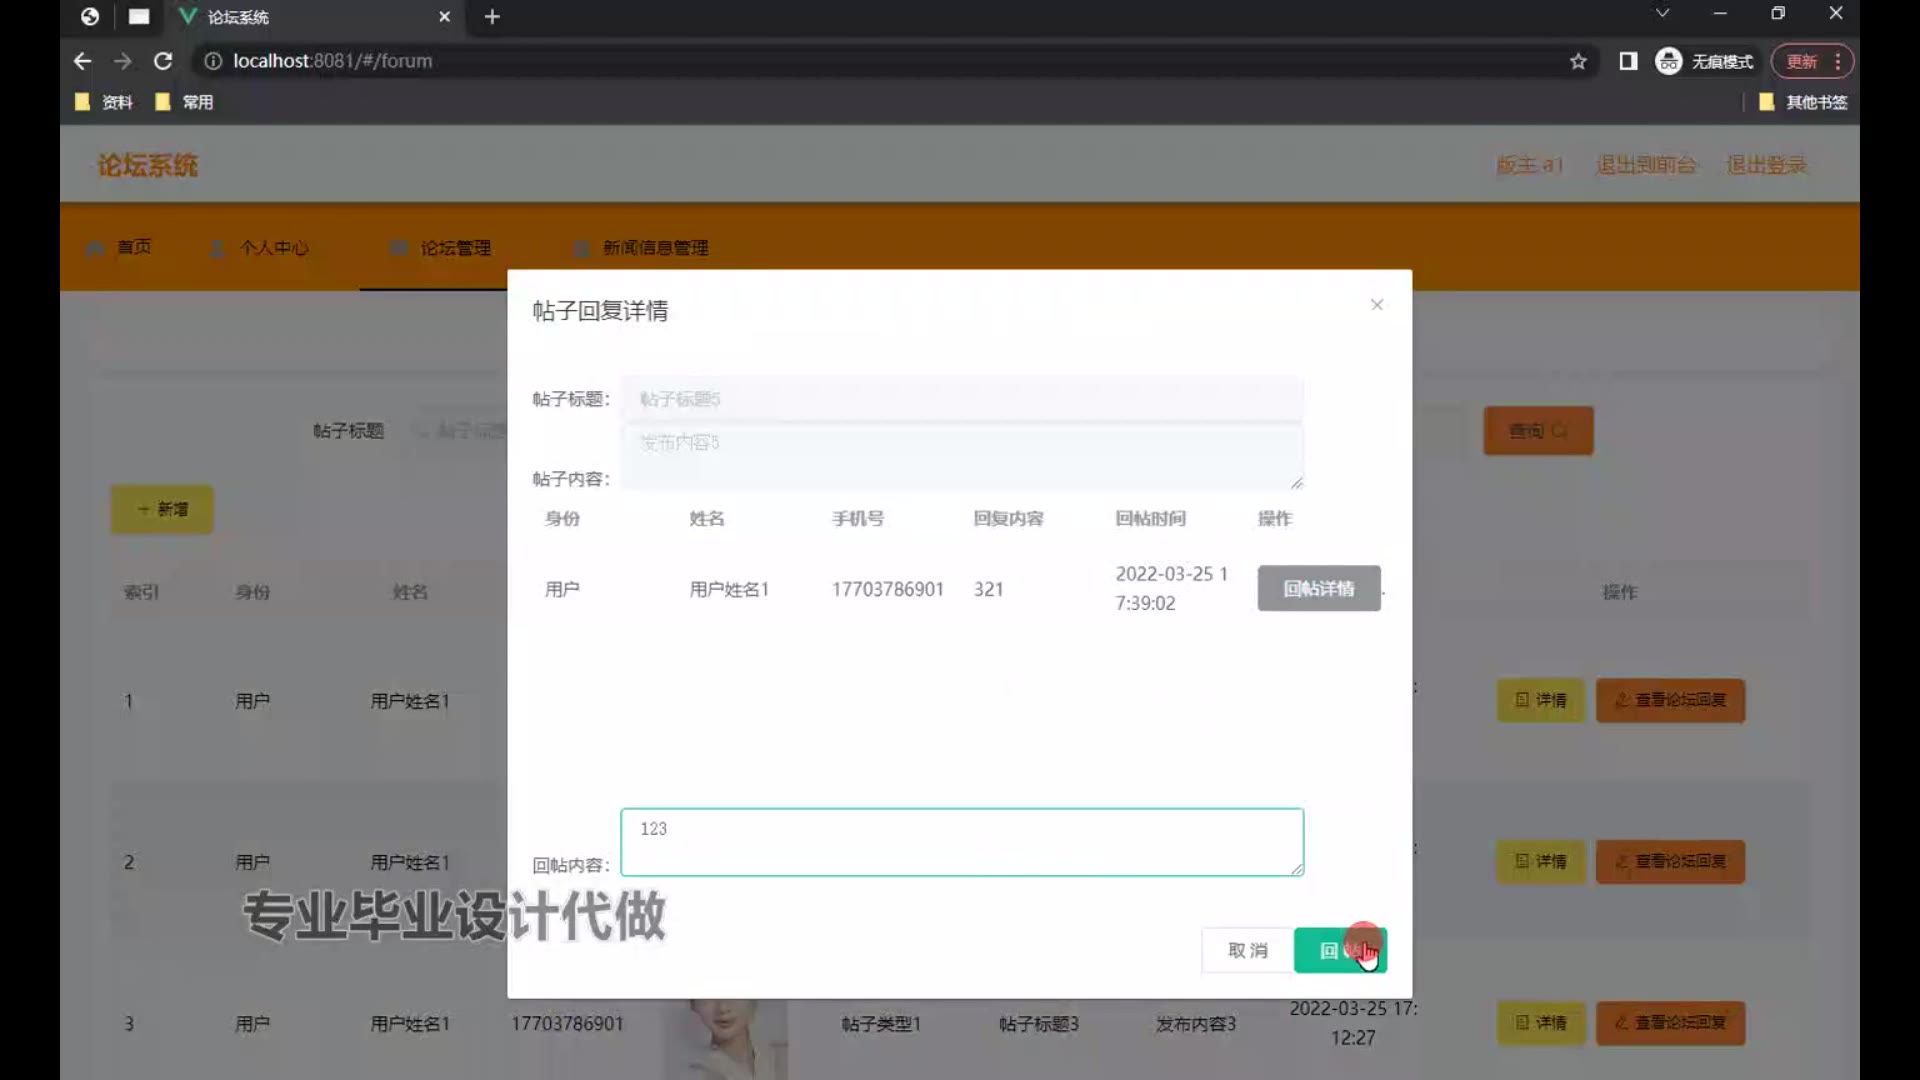The width and height of the screenshot is (1920, 1080).
Task: Go back using the browser back arrow
Action: pos(82,61)
